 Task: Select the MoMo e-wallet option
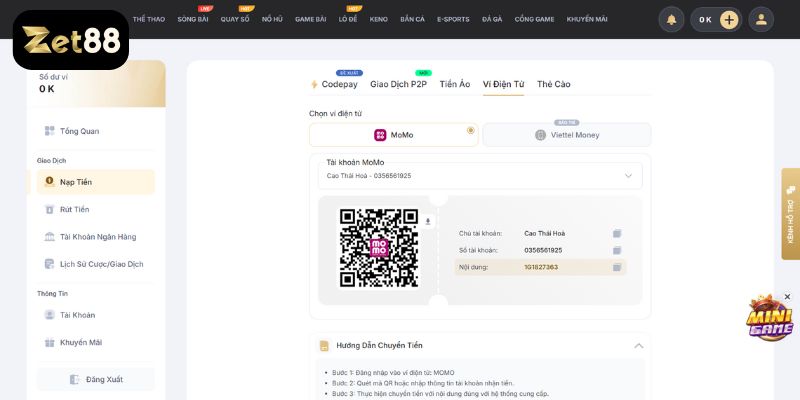click(393, 135)
